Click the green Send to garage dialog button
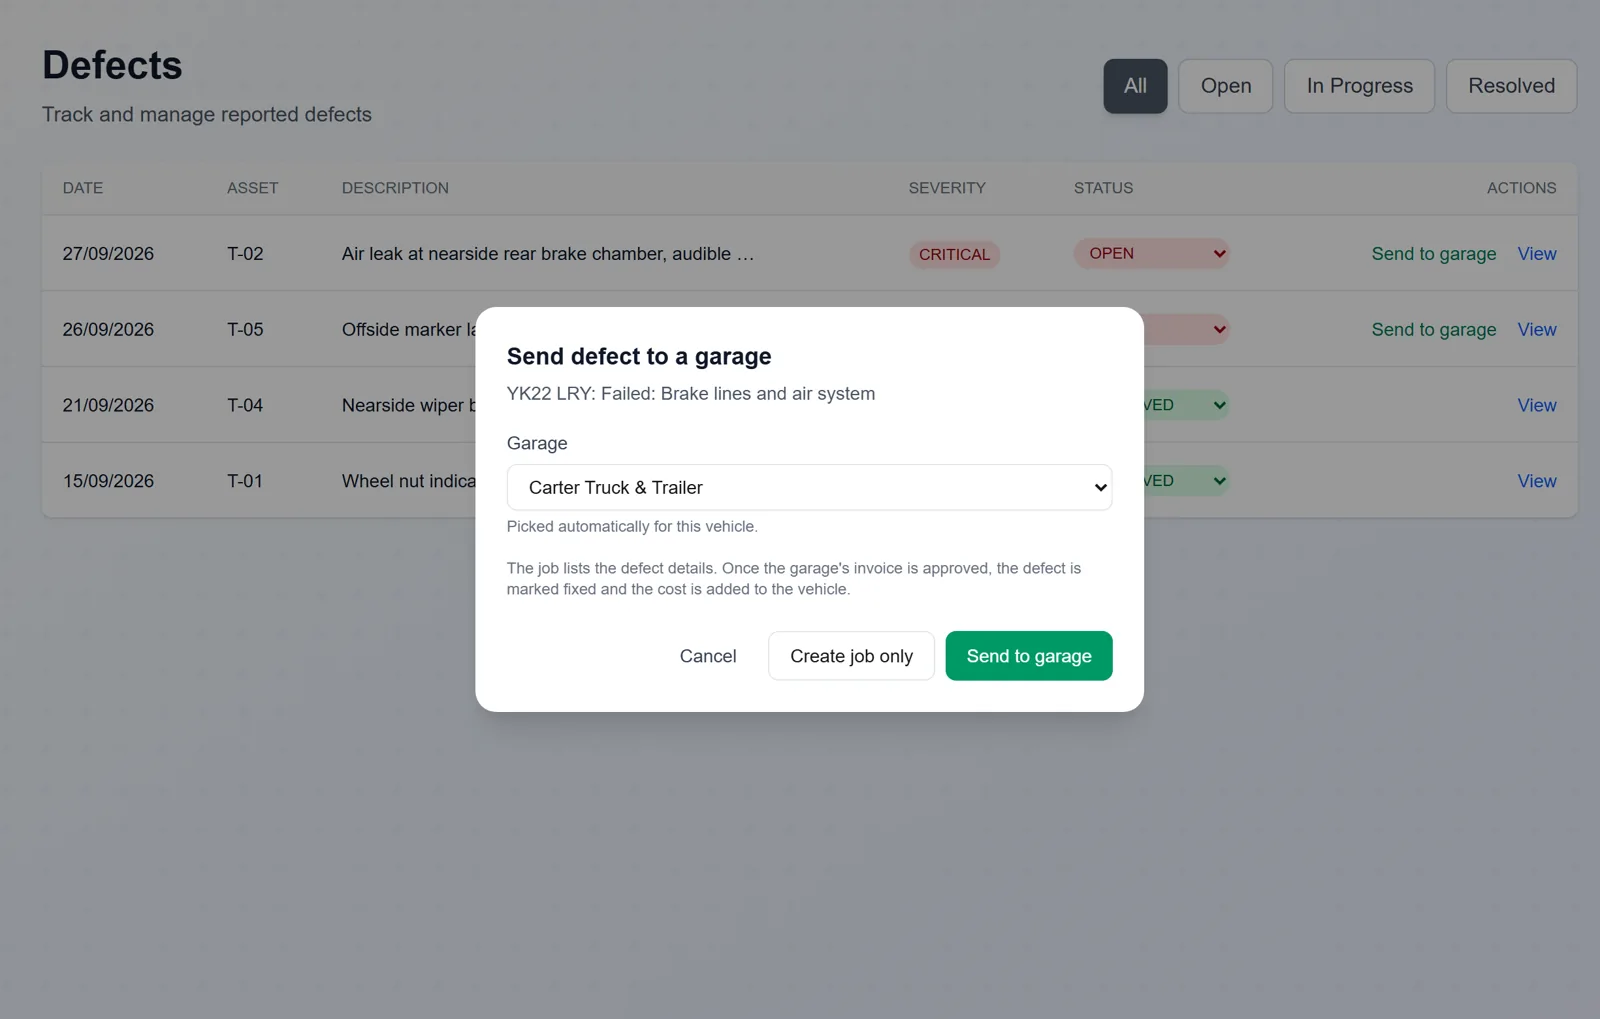 coord(1028,656)
